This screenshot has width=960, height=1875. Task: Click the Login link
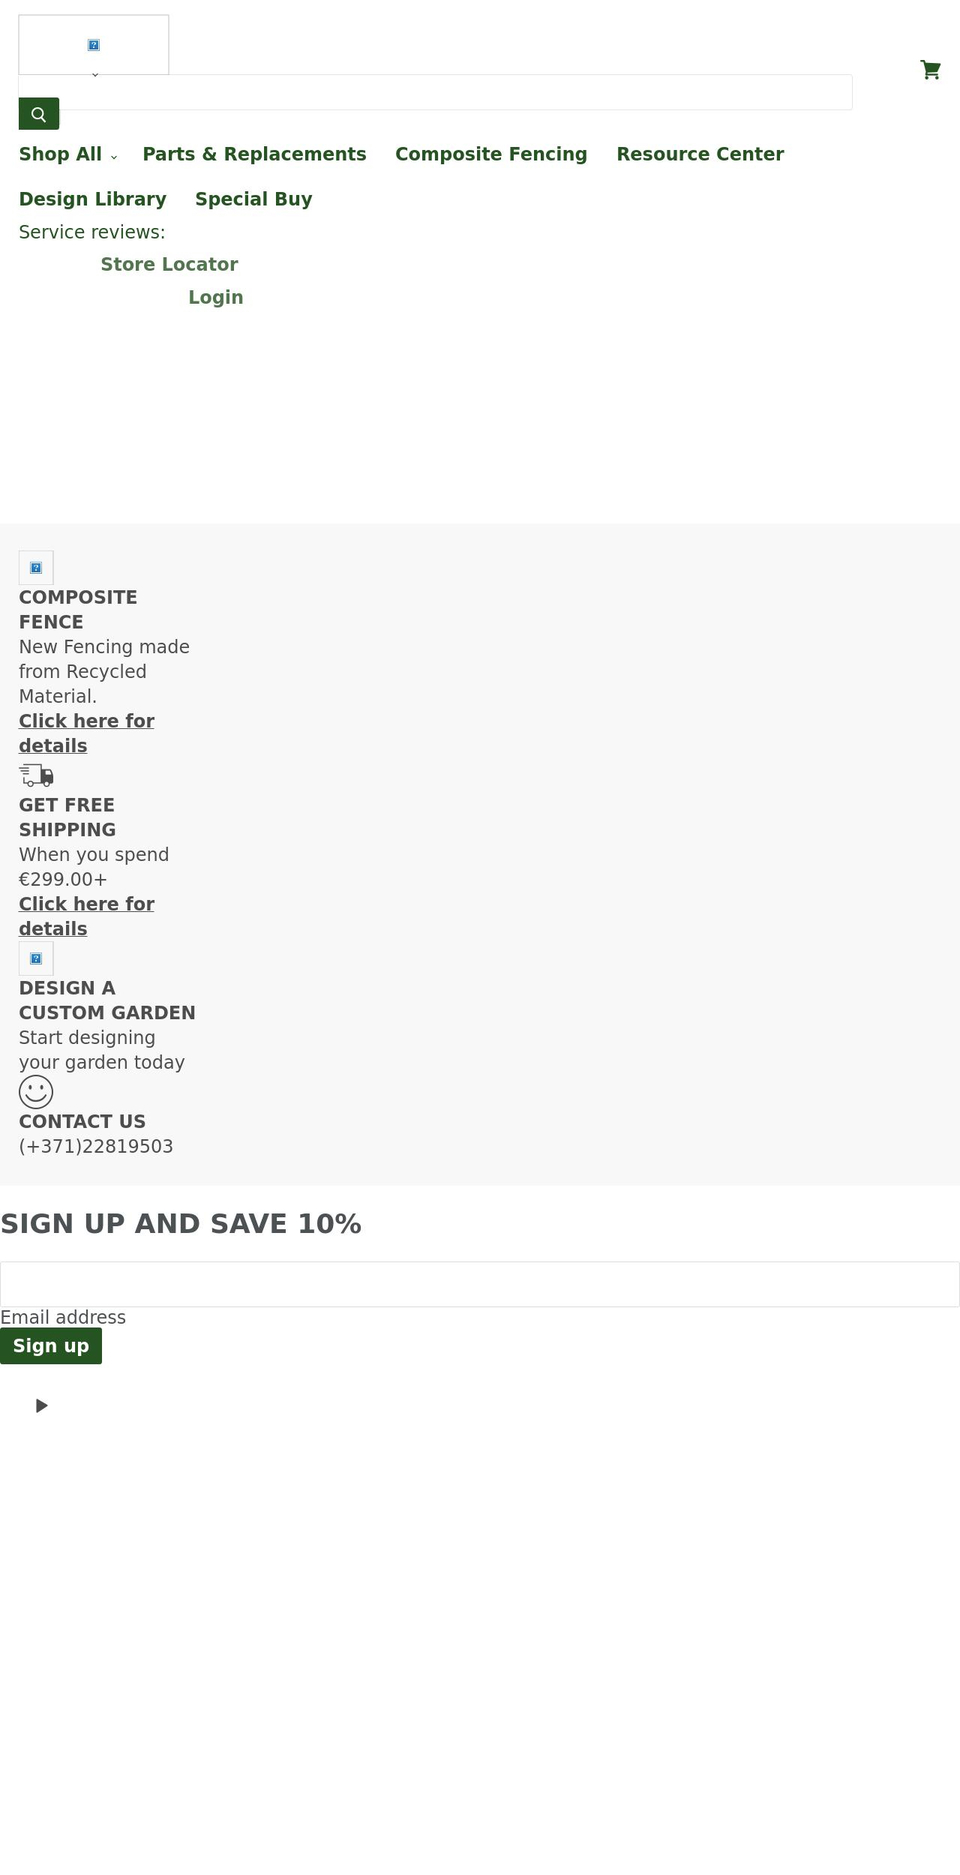point(215,297)
